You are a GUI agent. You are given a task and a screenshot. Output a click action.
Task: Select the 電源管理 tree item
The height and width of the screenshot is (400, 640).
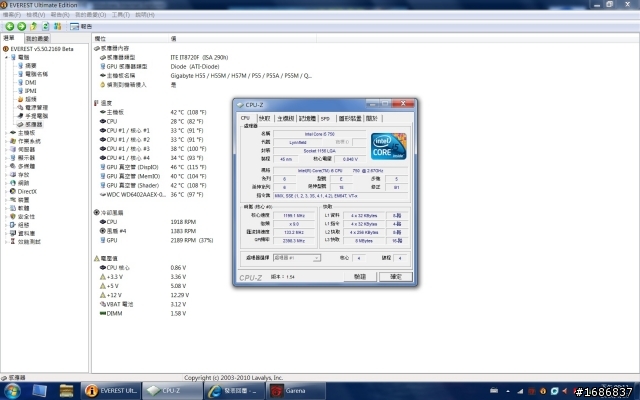click(33, 108)
